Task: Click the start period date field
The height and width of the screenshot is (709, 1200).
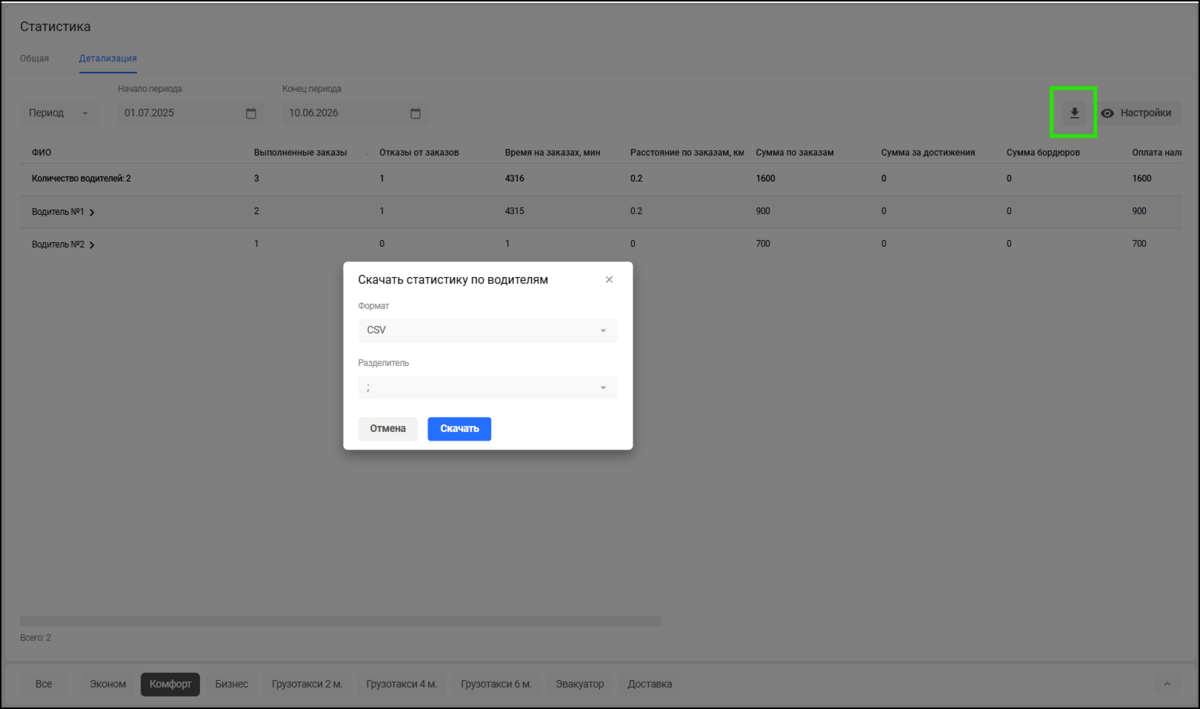Action: click(x=191, y=113)
